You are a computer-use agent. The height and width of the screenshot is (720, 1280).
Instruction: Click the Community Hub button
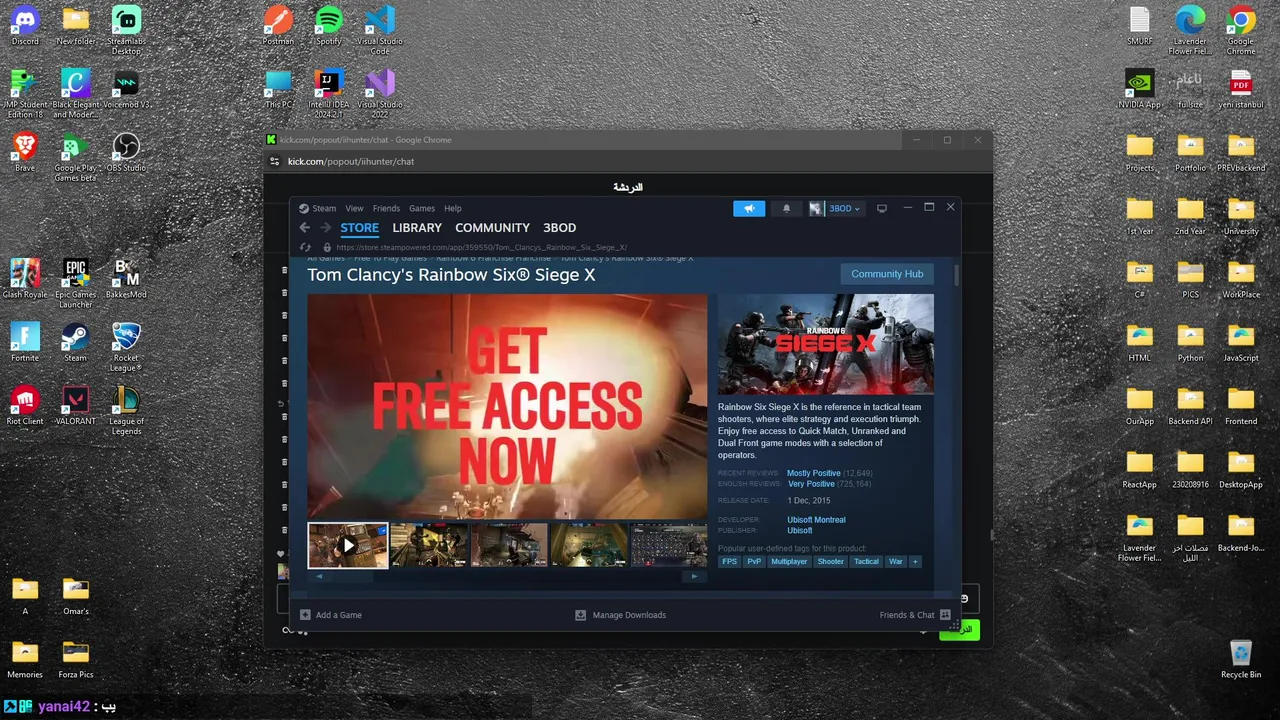coord(887,274)
